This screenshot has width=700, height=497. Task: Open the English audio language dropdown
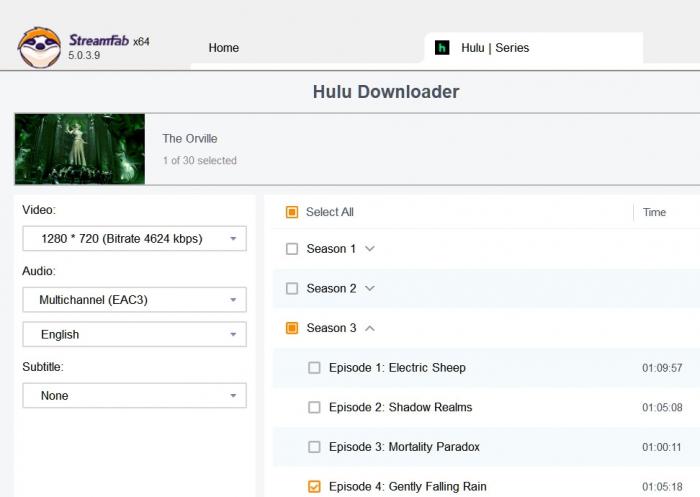point(134,335)
